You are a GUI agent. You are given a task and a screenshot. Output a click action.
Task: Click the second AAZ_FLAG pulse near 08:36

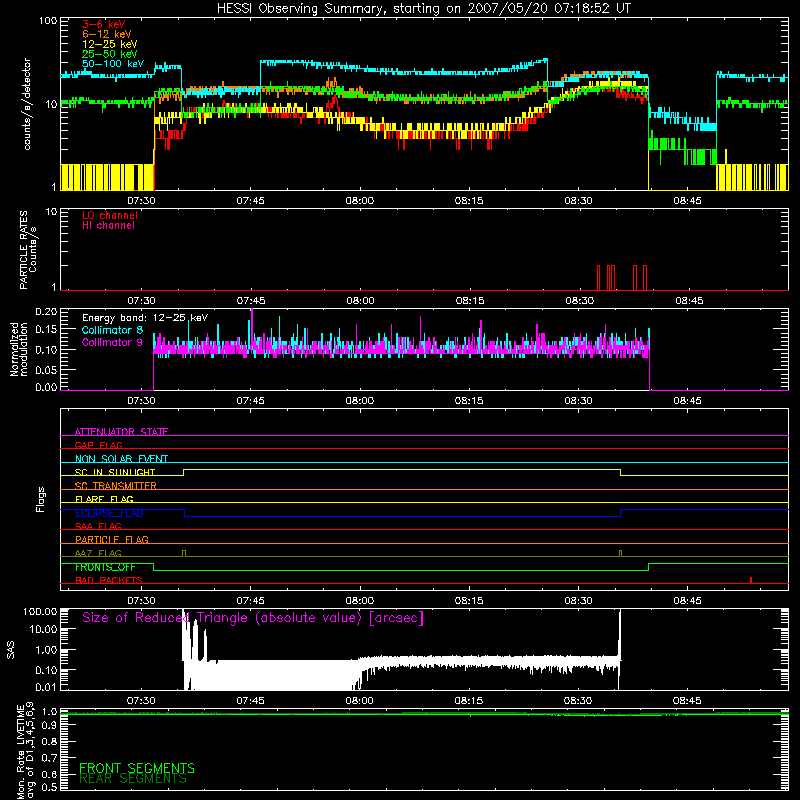click(x=620, y=554)
